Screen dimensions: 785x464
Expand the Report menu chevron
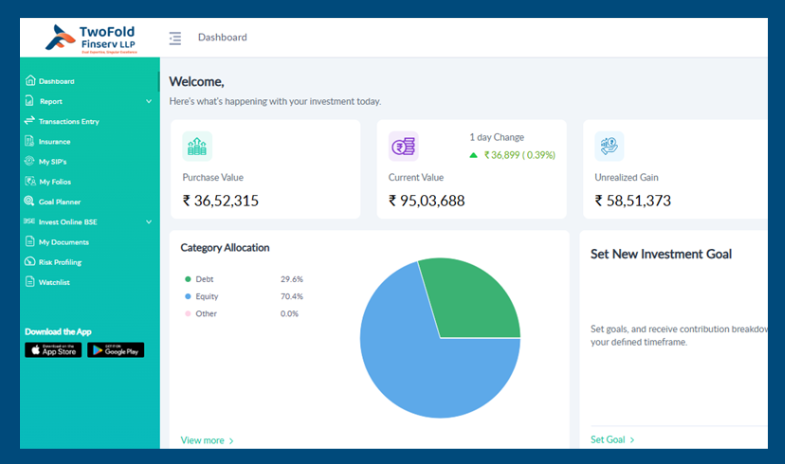click(149, 101)
